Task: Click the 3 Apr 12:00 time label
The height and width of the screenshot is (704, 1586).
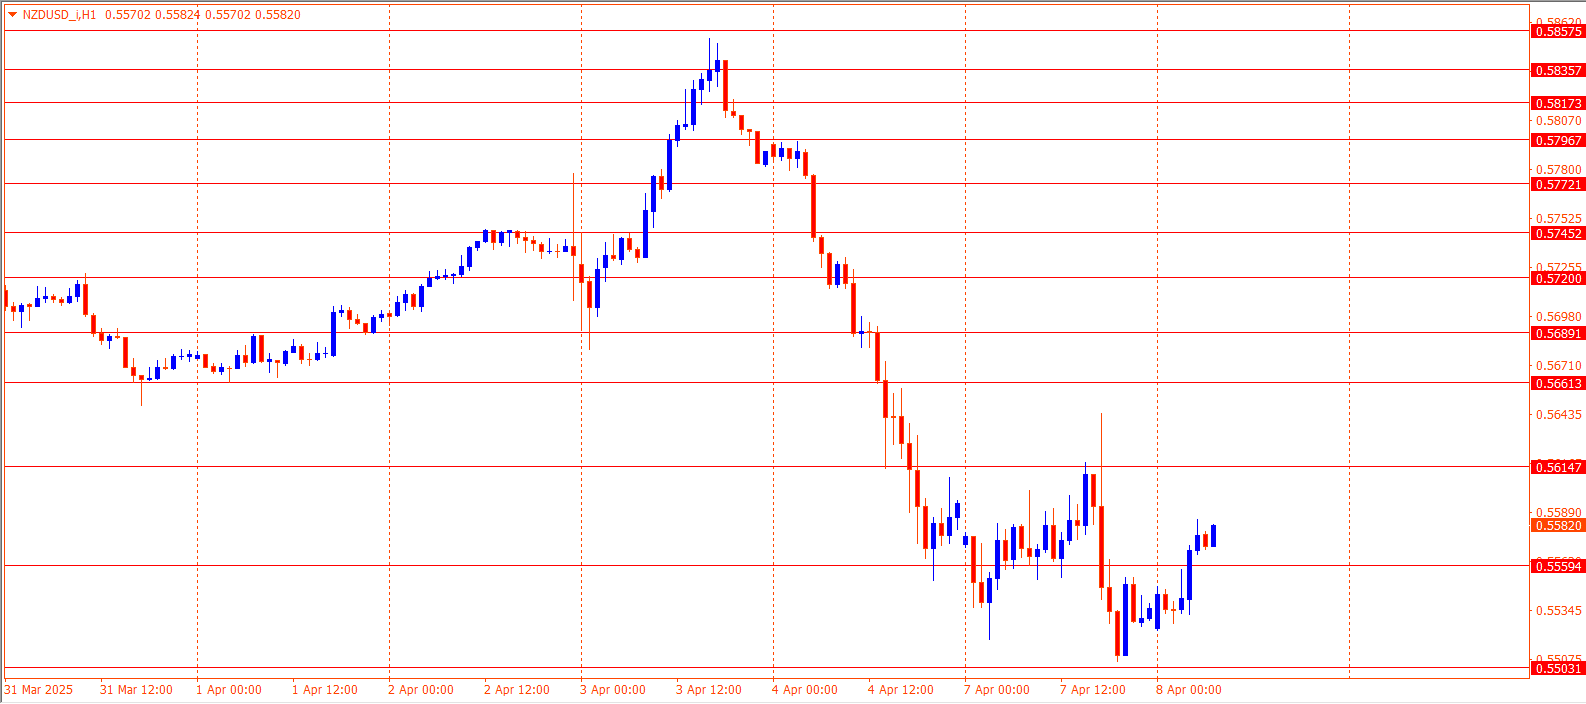Action: [709, 690]
